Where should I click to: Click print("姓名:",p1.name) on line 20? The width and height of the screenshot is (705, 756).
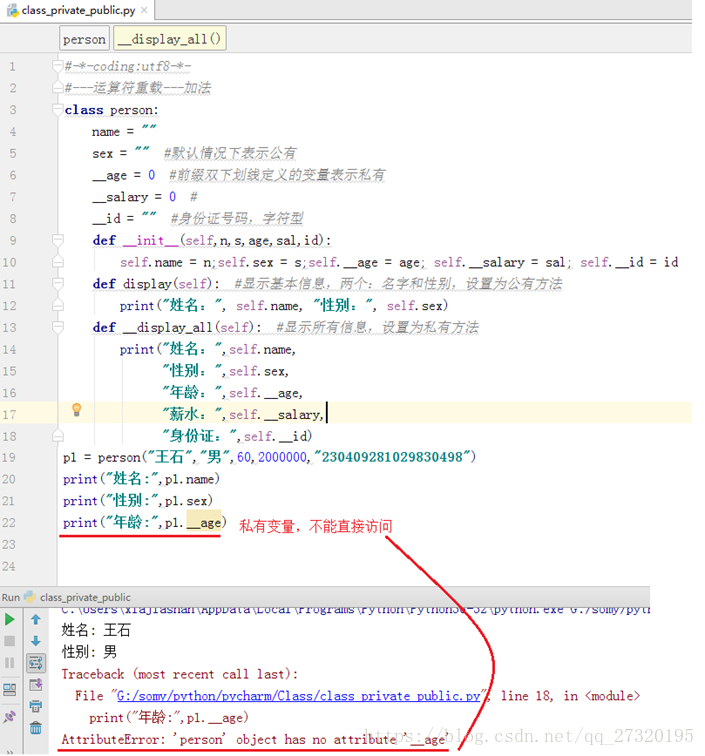coord(141,479)
